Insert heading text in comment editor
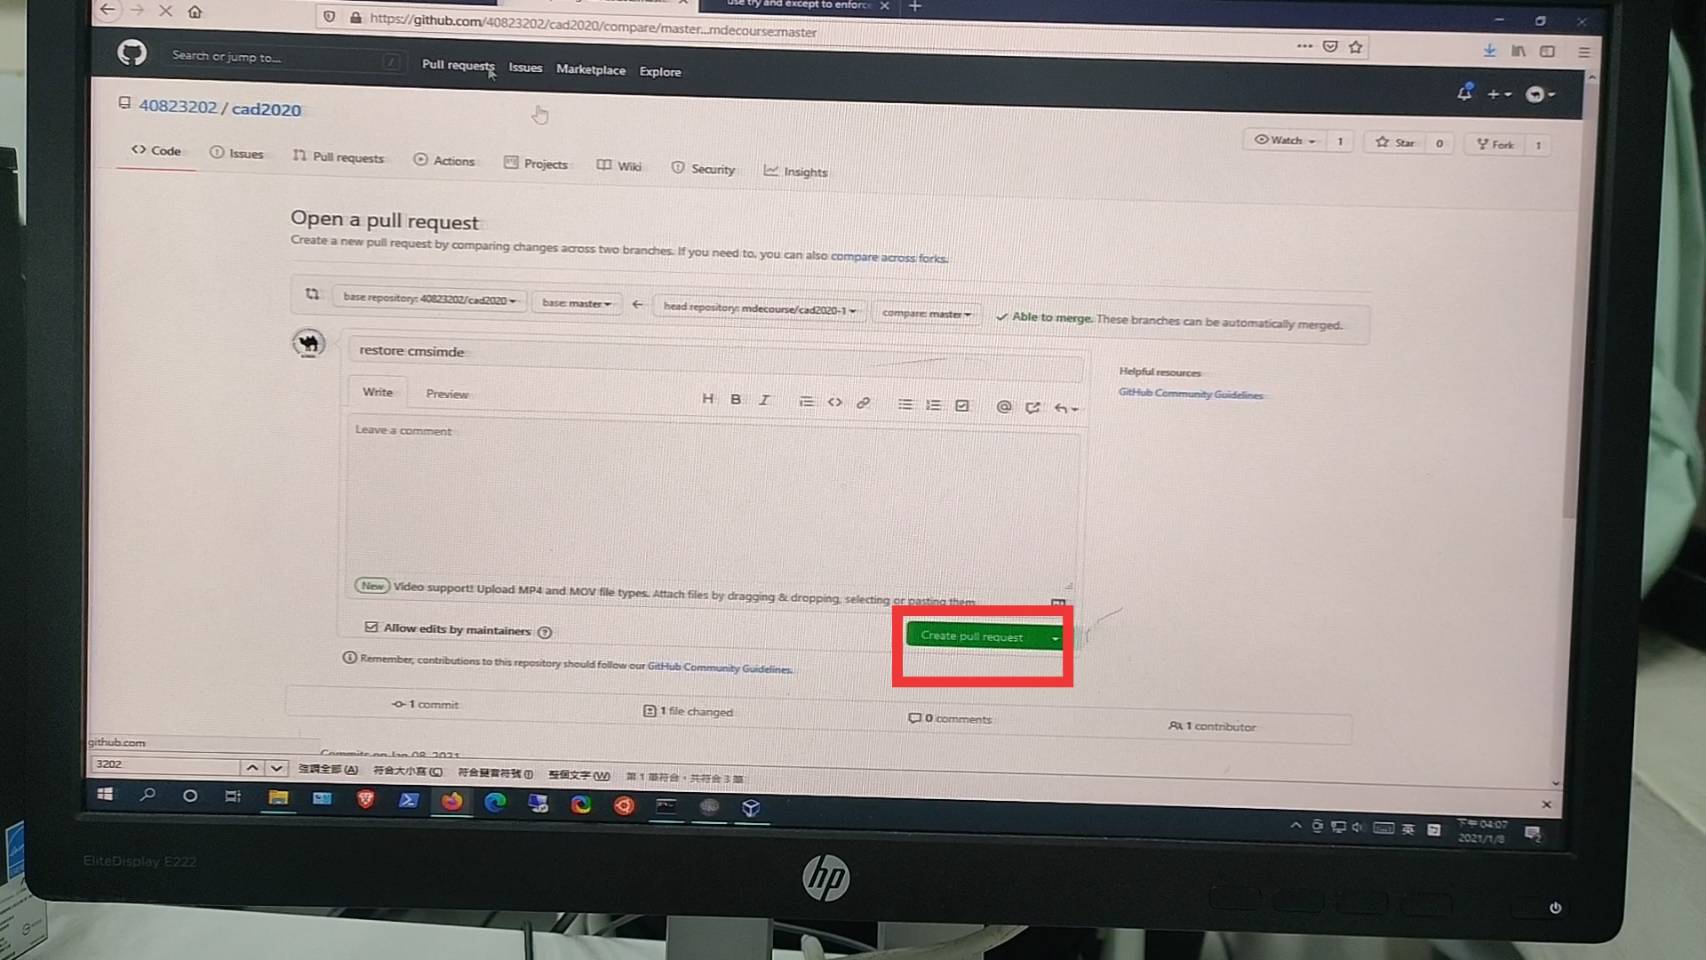Screen dimensions: 1706x960 pos(708,398)
